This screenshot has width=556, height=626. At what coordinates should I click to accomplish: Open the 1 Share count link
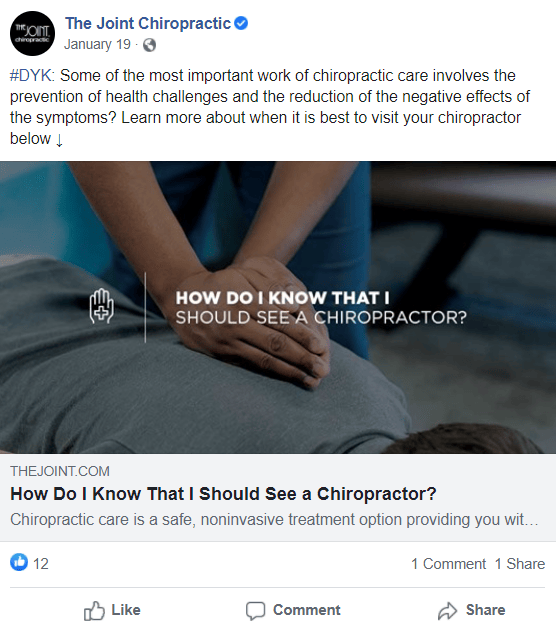pyautogui.click(x=520, y=564)
